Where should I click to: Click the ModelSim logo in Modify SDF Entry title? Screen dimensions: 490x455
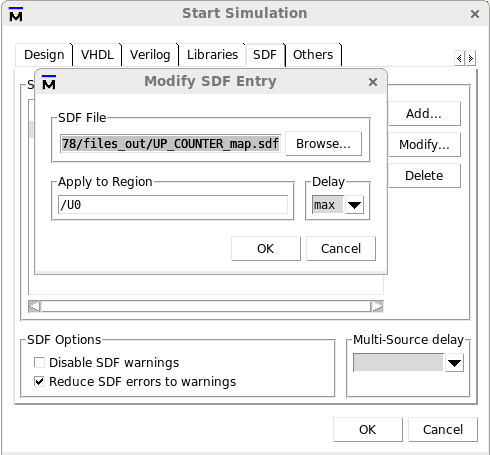pyautogui.click(x=49, y=82)
